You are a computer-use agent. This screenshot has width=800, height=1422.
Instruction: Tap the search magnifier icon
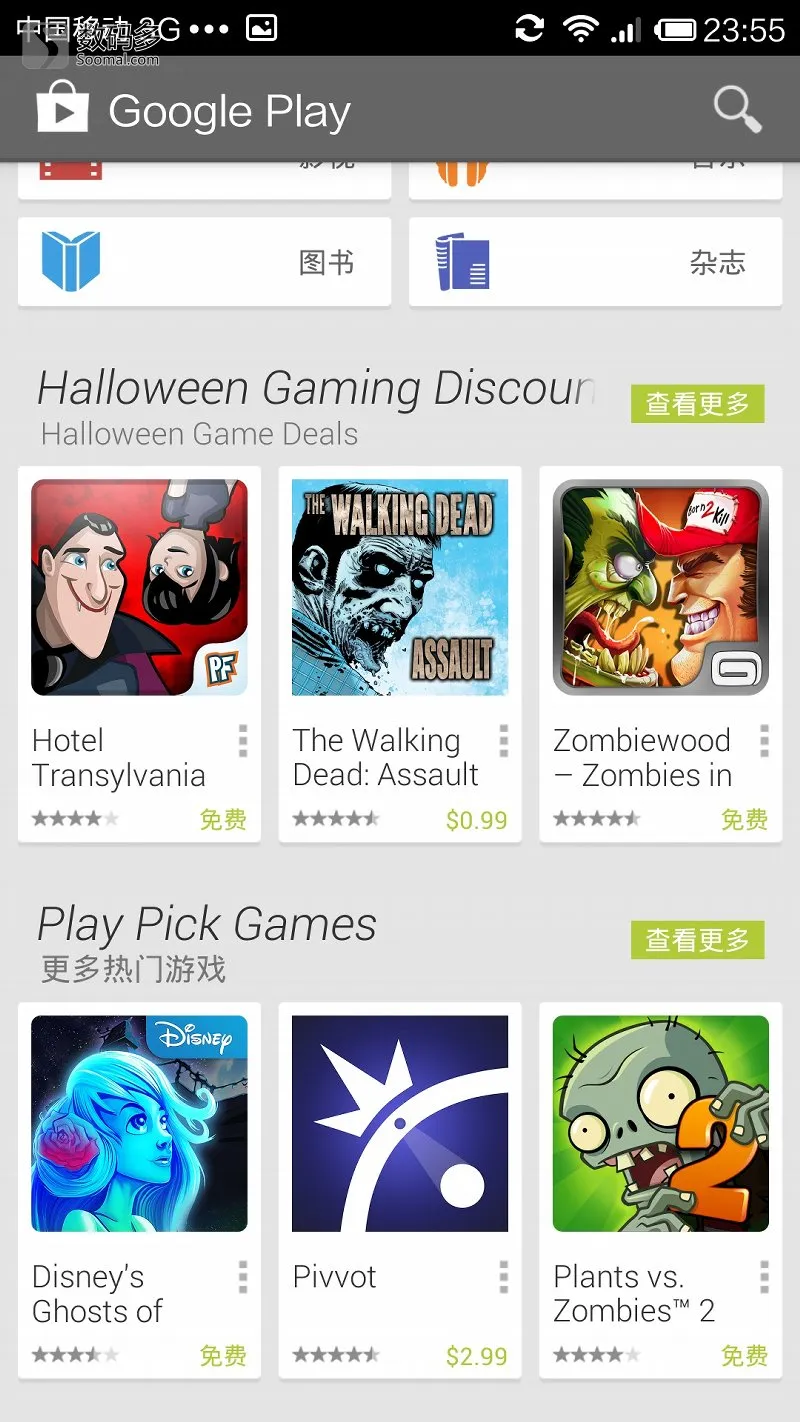pos(738,109)
